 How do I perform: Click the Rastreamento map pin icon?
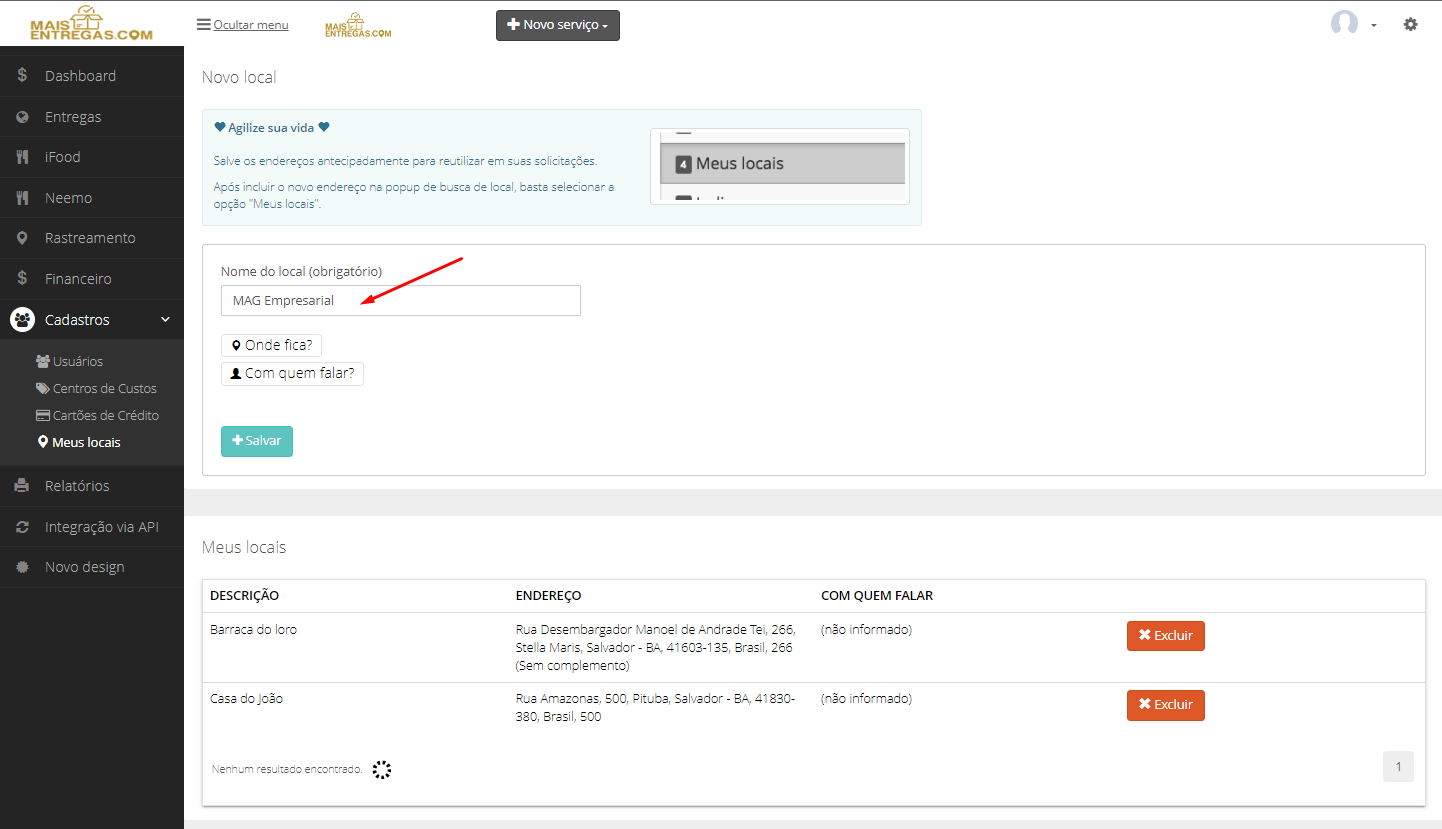click(x=22, y=238)
